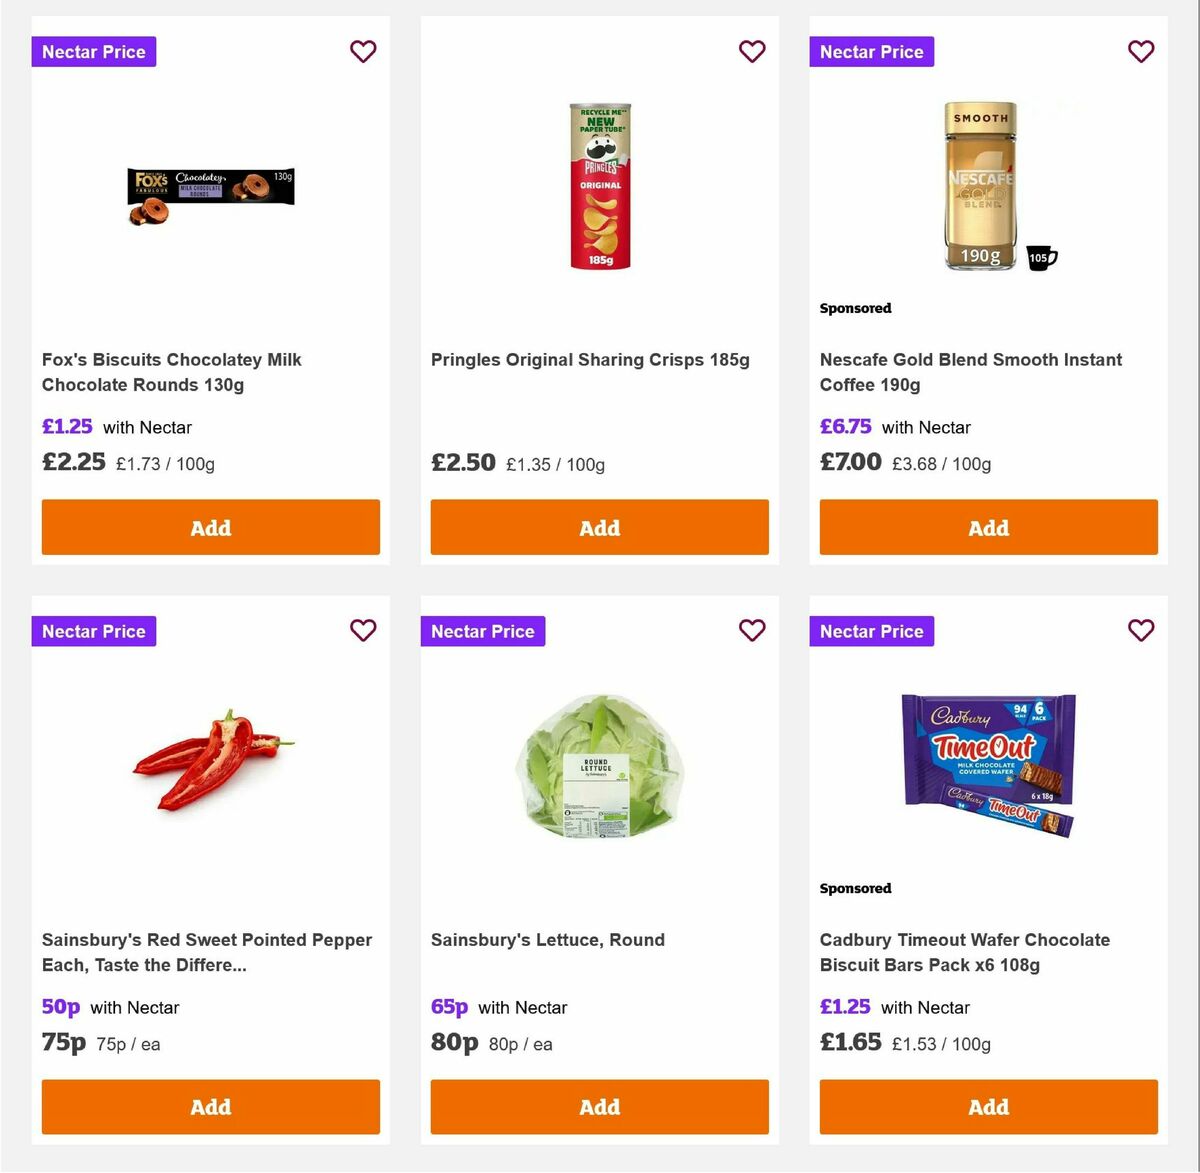Open the Pringles Original product details
The image size is (1200, 1173).
click(592, 359)
